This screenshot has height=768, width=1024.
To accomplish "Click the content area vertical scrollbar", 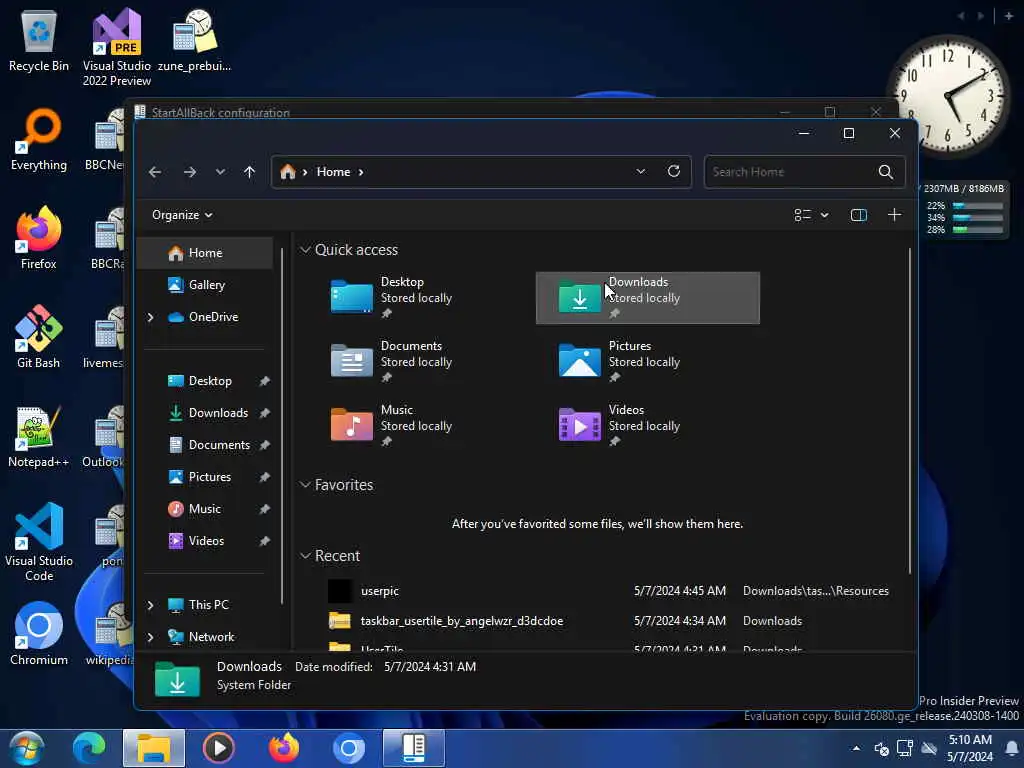I will coord(910,411).
